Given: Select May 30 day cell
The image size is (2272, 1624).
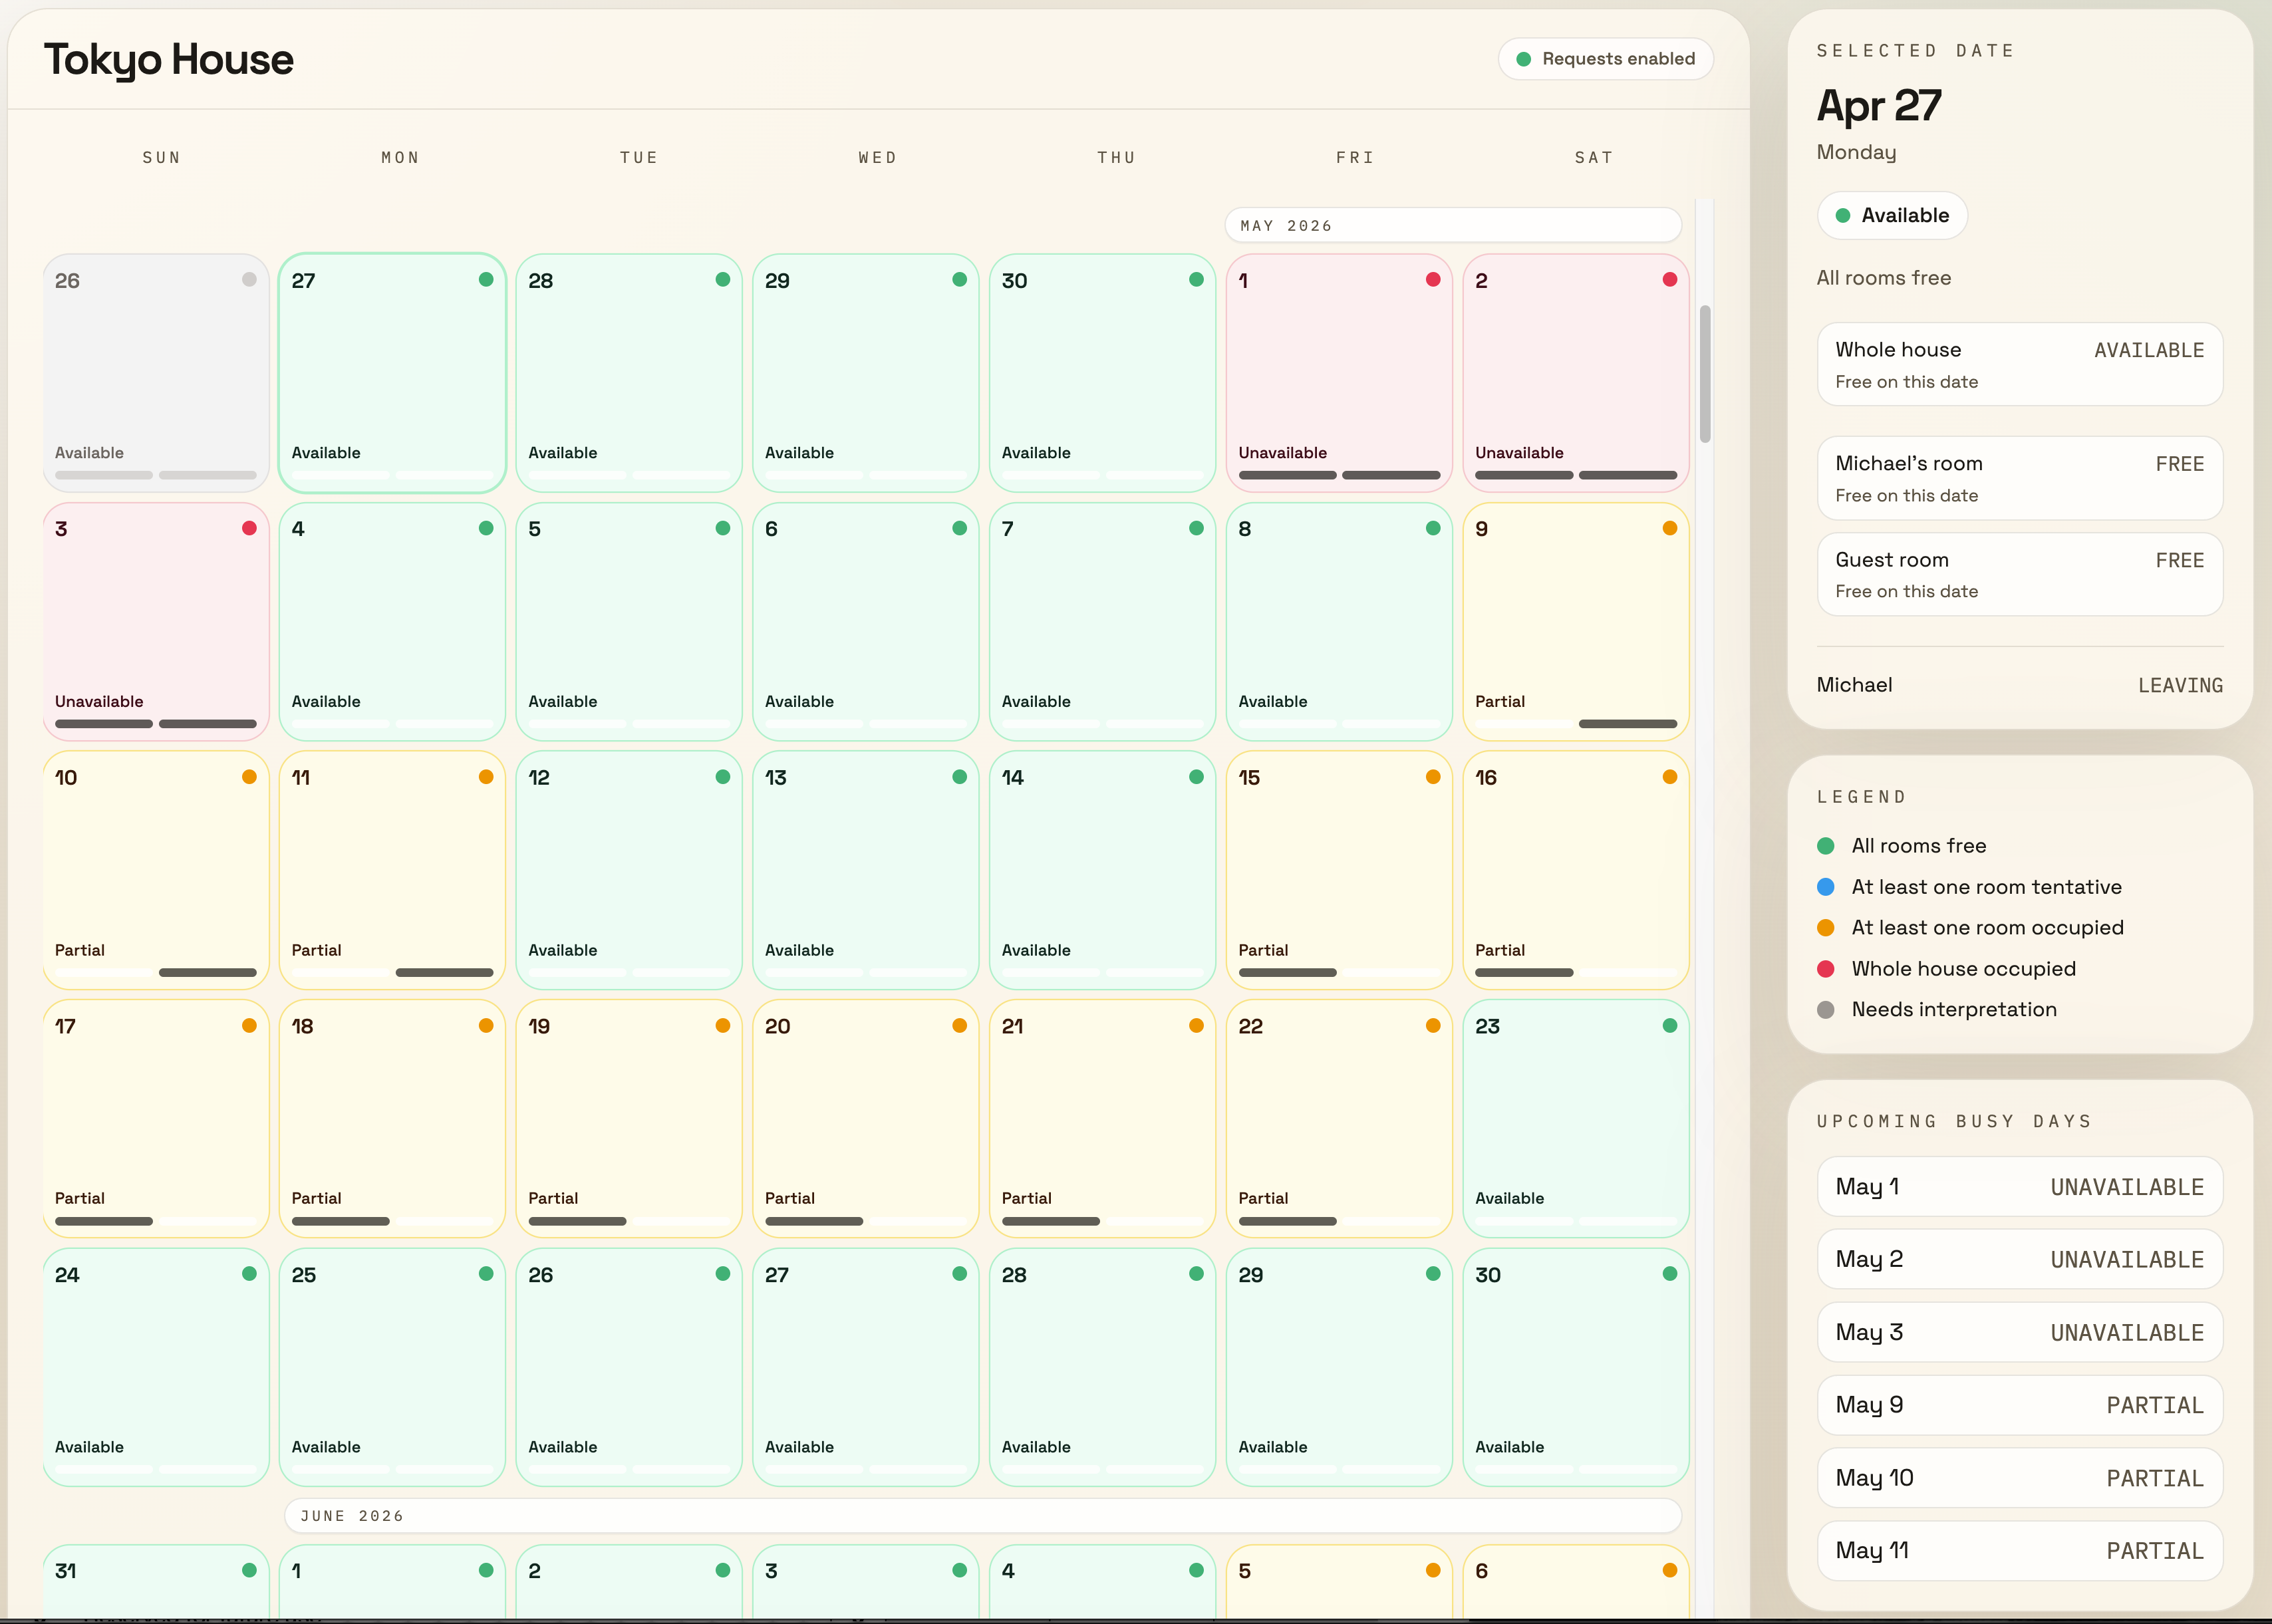Looking at the screenshot, I should tap(1576, 1367).
